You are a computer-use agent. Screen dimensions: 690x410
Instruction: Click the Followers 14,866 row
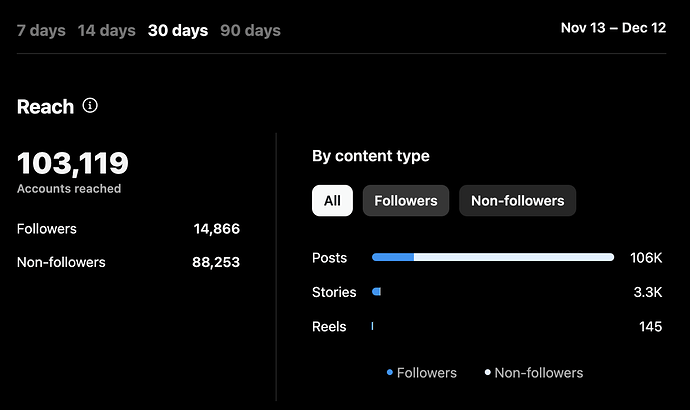[128, 229]
